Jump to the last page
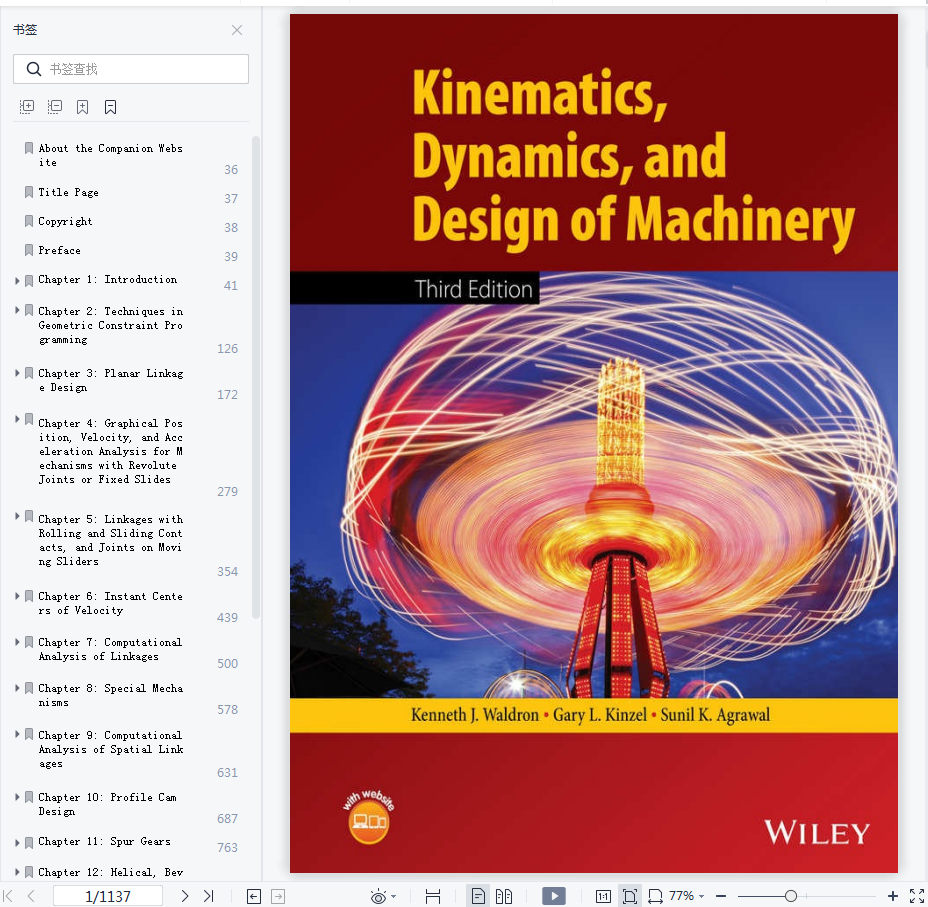928x907 pixels. click(x=208, y=896)
